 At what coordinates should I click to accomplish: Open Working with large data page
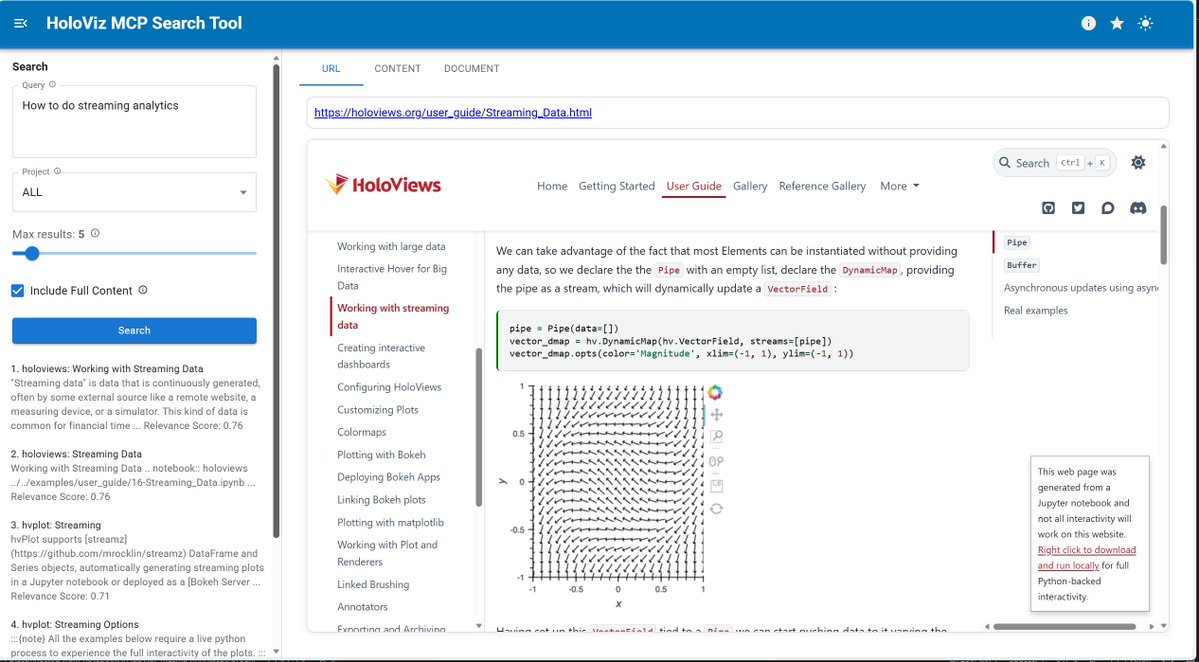(x=391, y=246)
